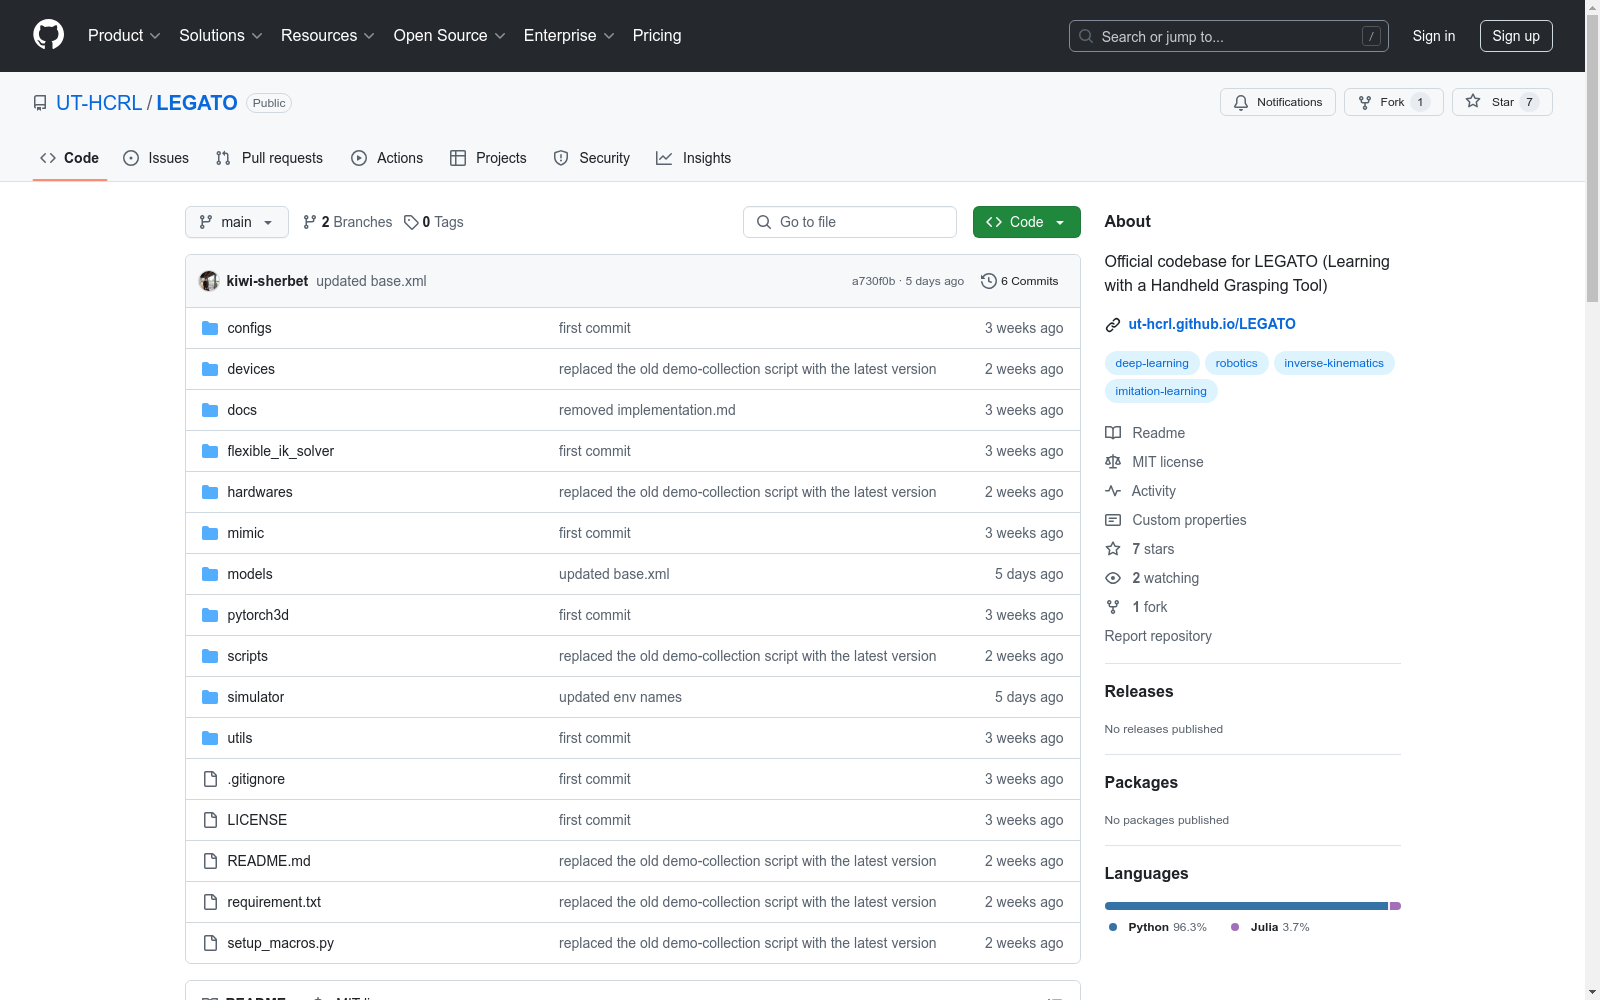Click the .gitignore file icon
The height and width of the screenshot is (1000, 1600).
pos(210,779)
